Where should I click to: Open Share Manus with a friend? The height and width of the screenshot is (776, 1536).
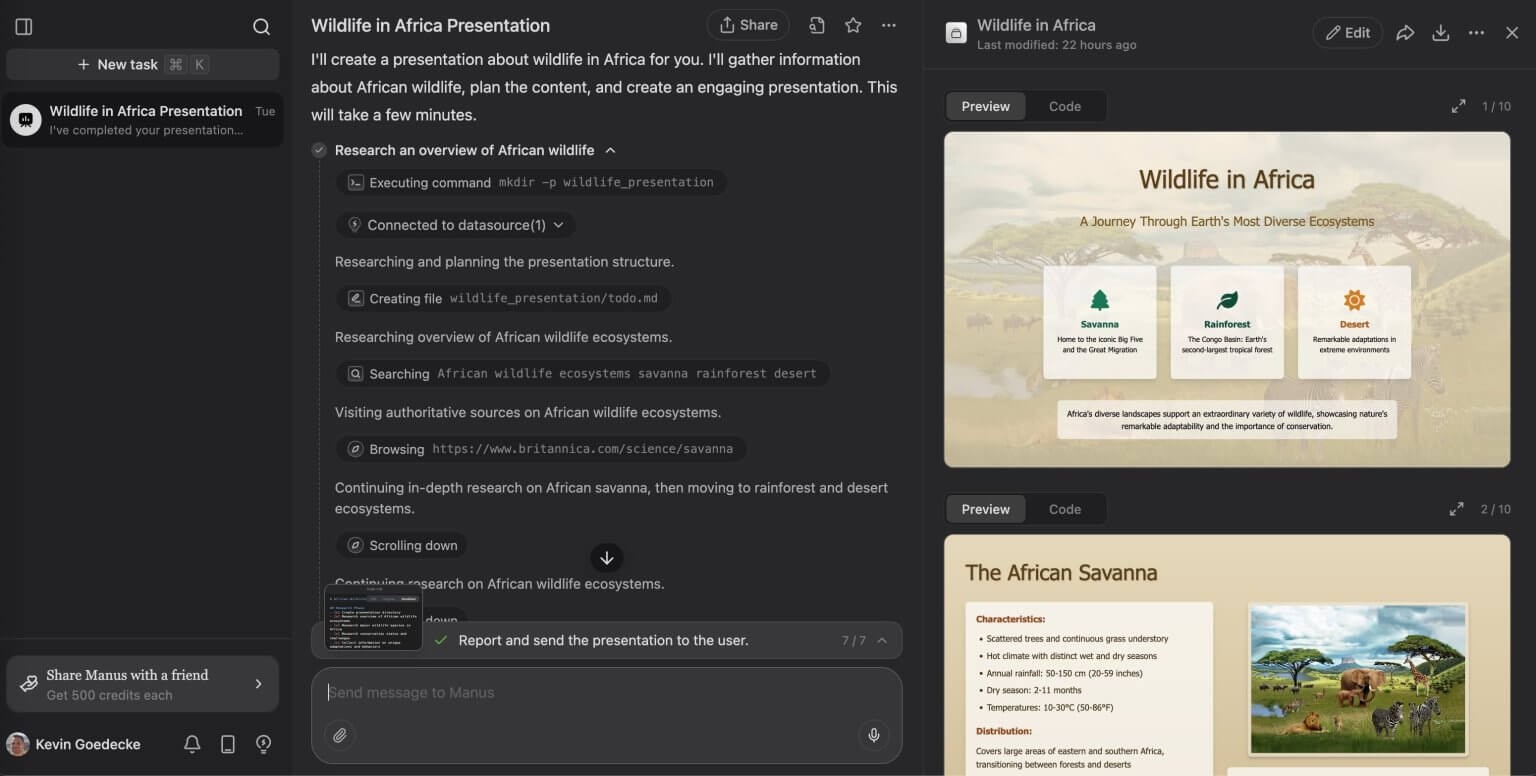point(142,684)
